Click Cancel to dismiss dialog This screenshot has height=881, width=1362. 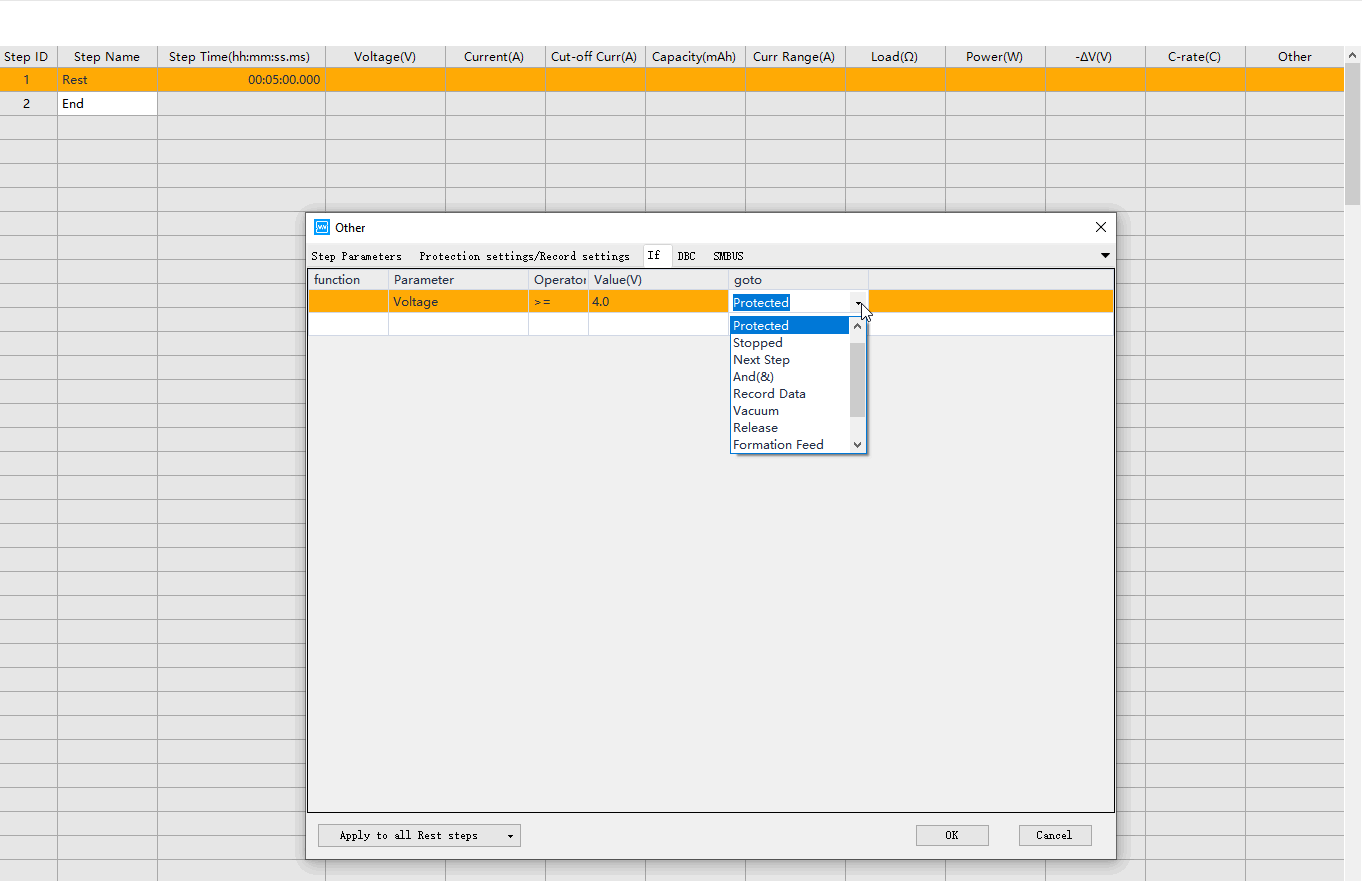(x=1054, y=836)
